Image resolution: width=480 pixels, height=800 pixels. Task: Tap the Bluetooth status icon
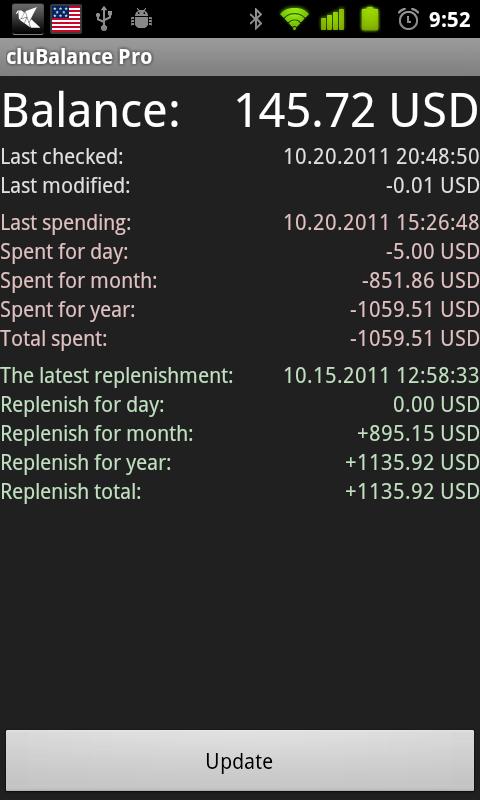pos(256,19)
